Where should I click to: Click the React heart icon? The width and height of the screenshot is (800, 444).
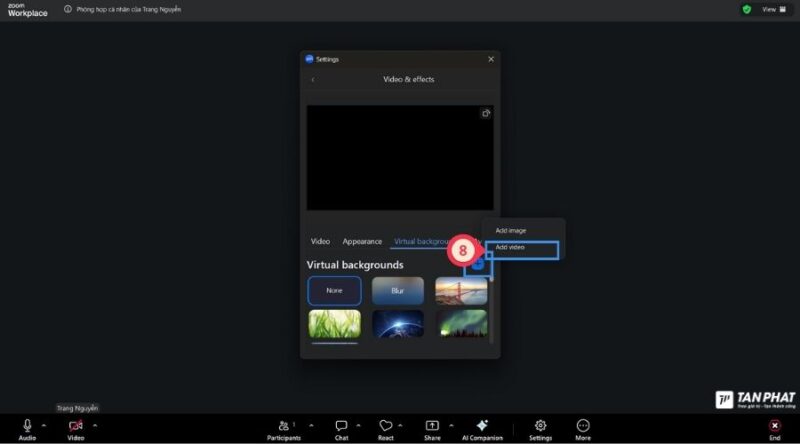click(386, 426)
